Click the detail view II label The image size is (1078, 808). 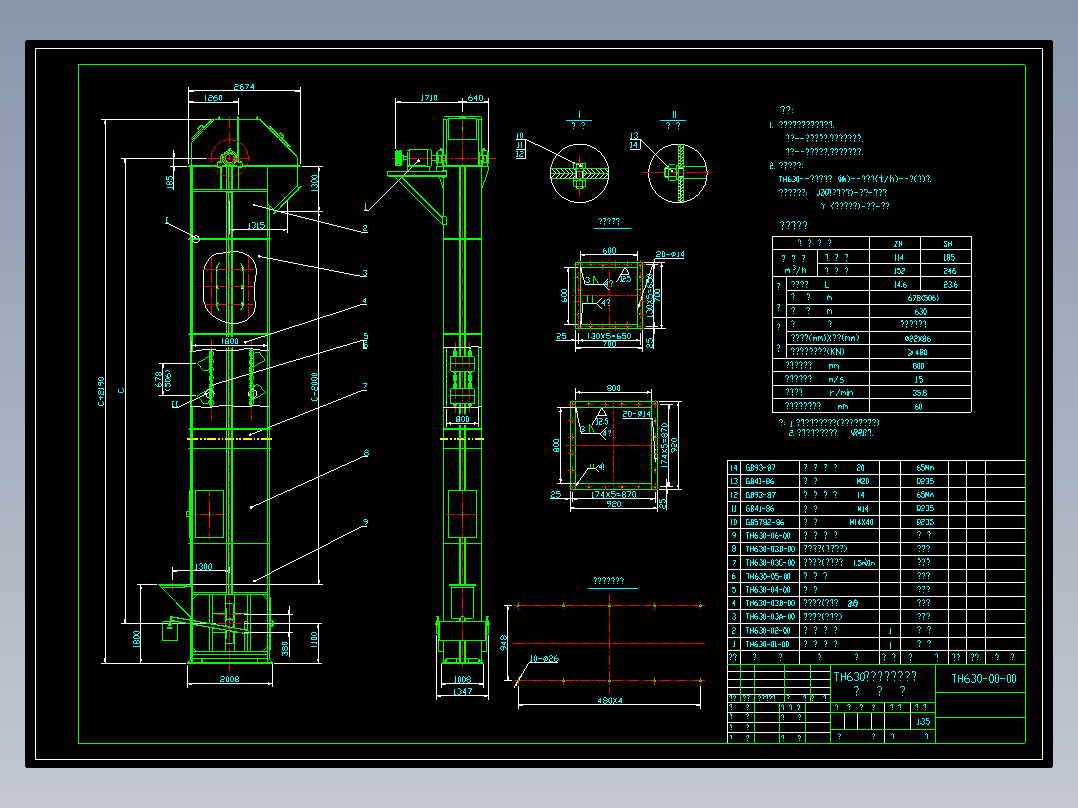point(674,115)
